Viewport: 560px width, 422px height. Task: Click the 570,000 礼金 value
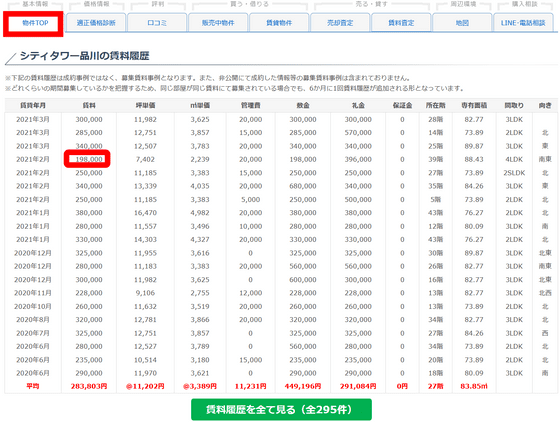coord(358,132)
